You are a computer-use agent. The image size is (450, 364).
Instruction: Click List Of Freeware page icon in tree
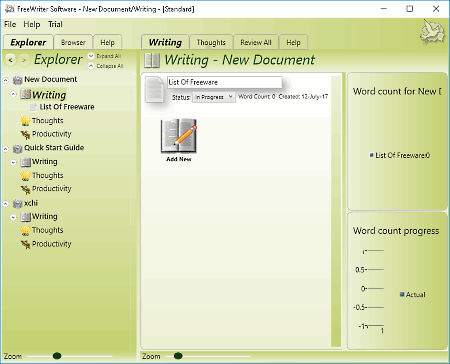pos(33,107)
